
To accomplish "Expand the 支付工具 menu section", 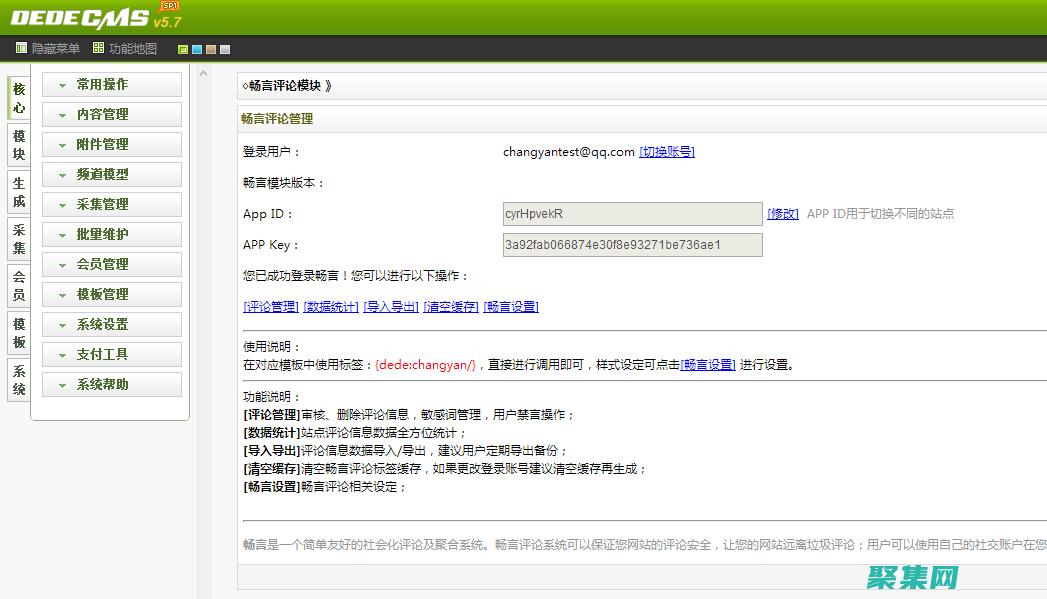I will pos(111,354).
